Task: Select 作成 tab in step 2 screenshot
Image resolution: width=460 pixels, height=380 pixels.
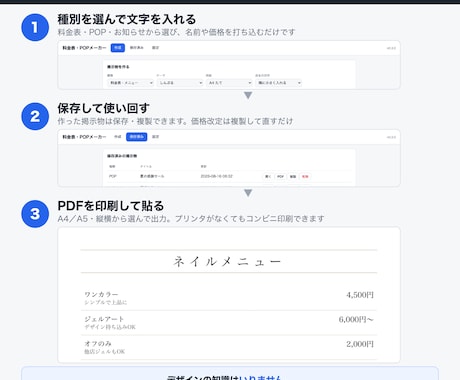Action: [118, 137]
